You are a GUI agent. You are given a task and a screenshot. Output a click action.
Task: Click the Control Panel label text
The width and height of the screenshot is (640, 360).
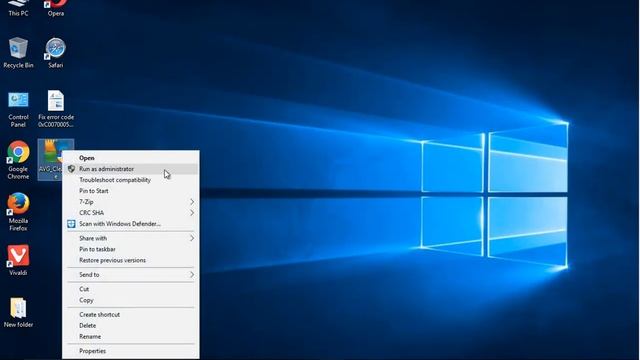tap(18, 121)
